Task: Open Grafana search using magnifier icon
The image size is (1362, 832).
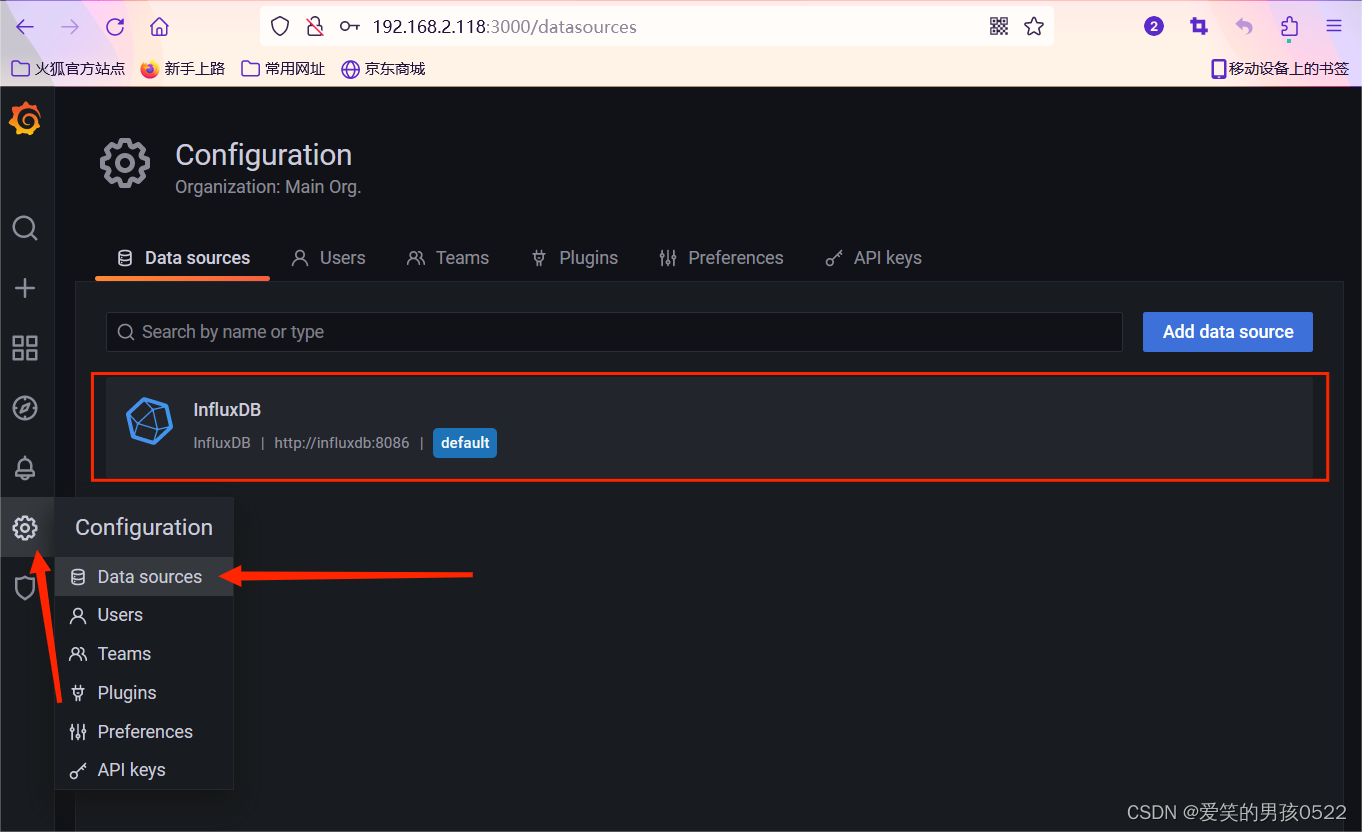Action: click(25, 228)
